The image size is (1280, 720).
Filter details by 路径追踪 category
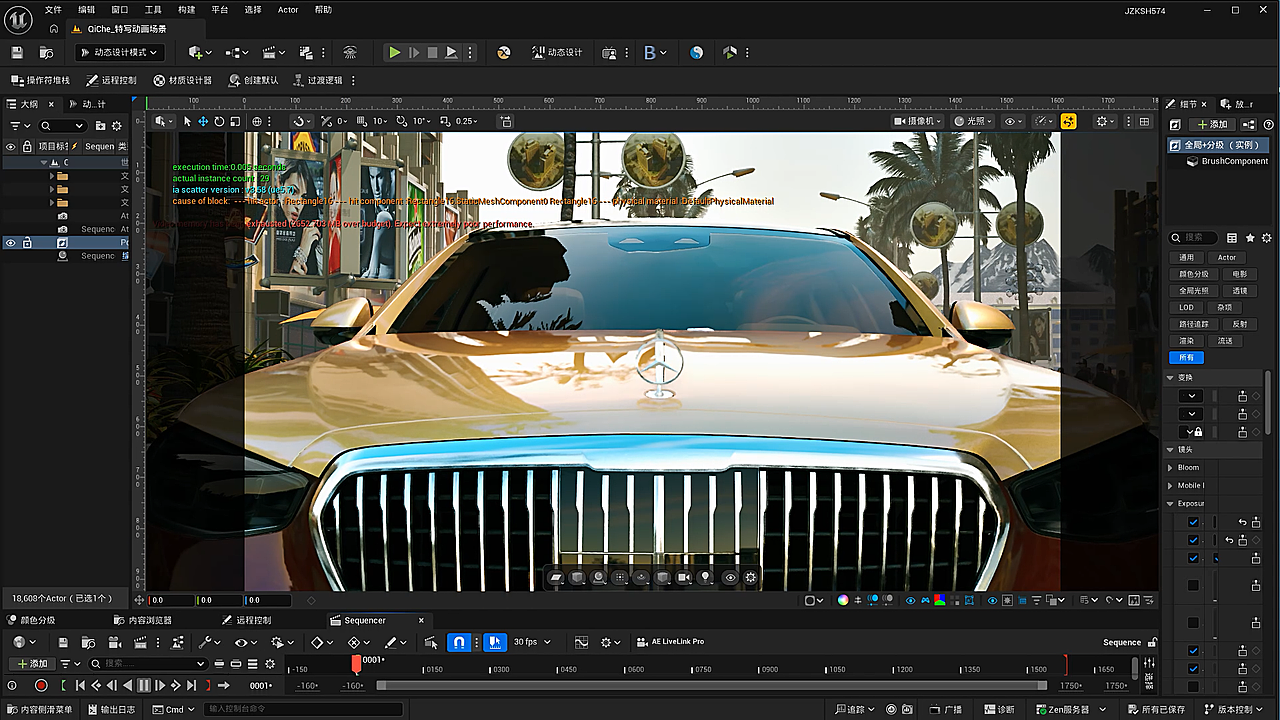point(1193,324)
